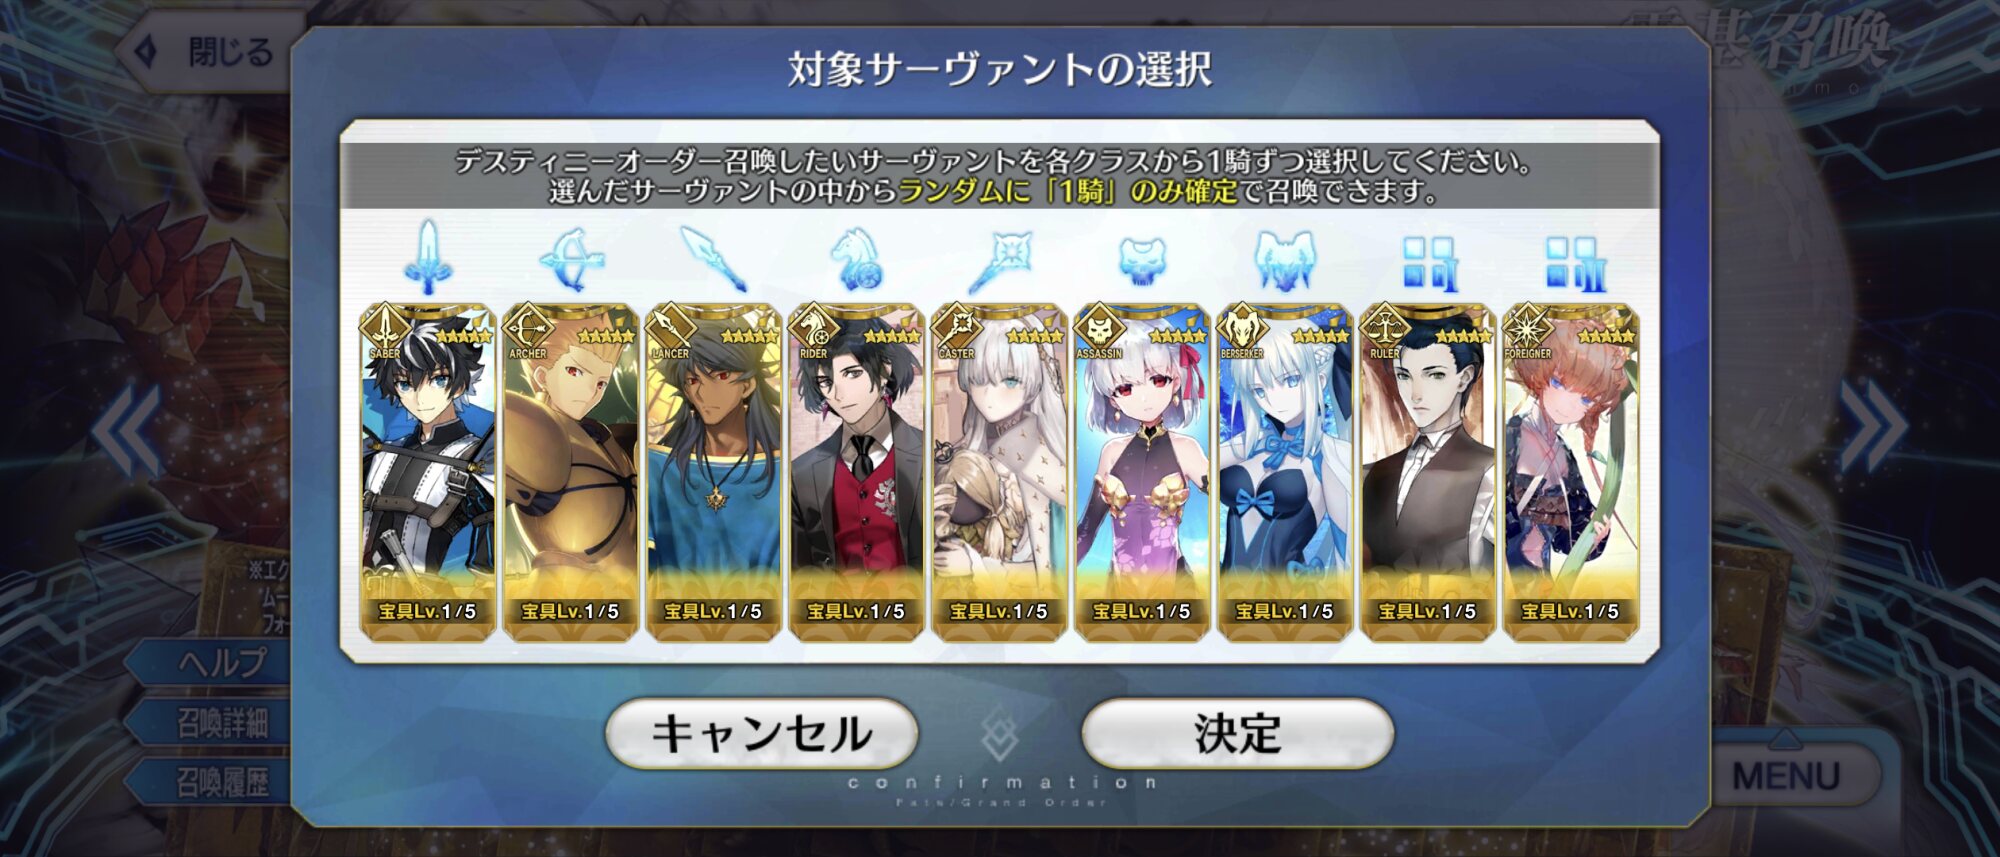Viewport: 2000px width, 857px height.
Task: Select the first Extra class icon
Action: [1428, 263]
